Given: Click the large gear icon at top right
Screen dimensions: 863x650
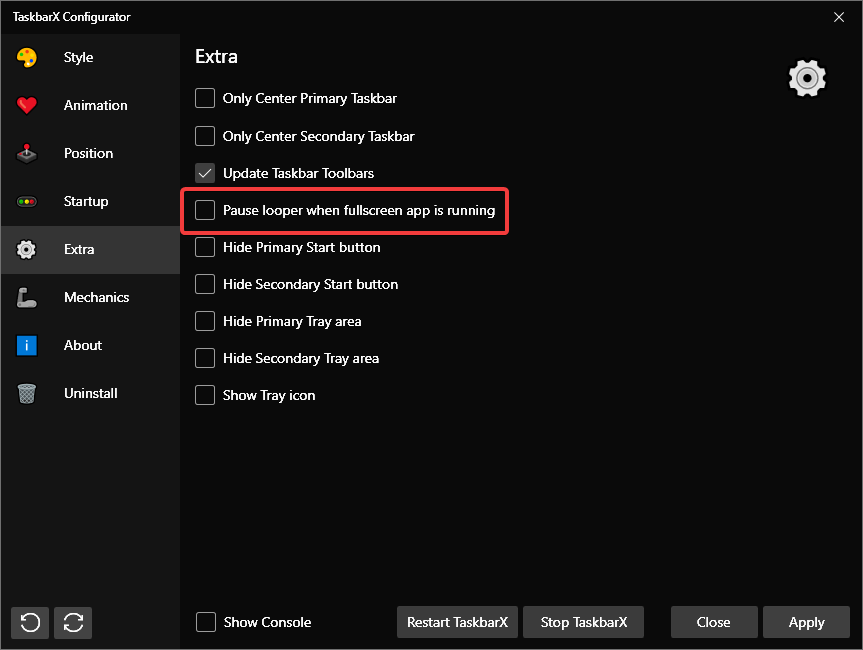Looking at the screenshot, I should pyautogui.click(x=807, y=77).
